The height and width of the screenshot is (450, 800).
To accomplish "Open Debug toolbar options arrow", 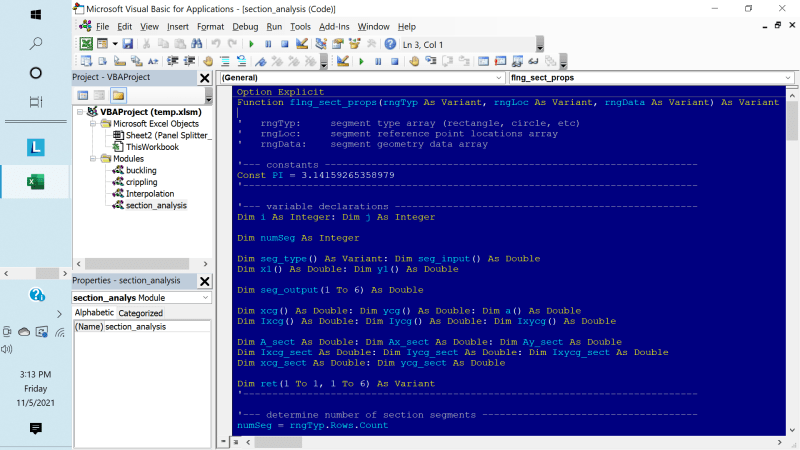I will click(x=563, y=62).
